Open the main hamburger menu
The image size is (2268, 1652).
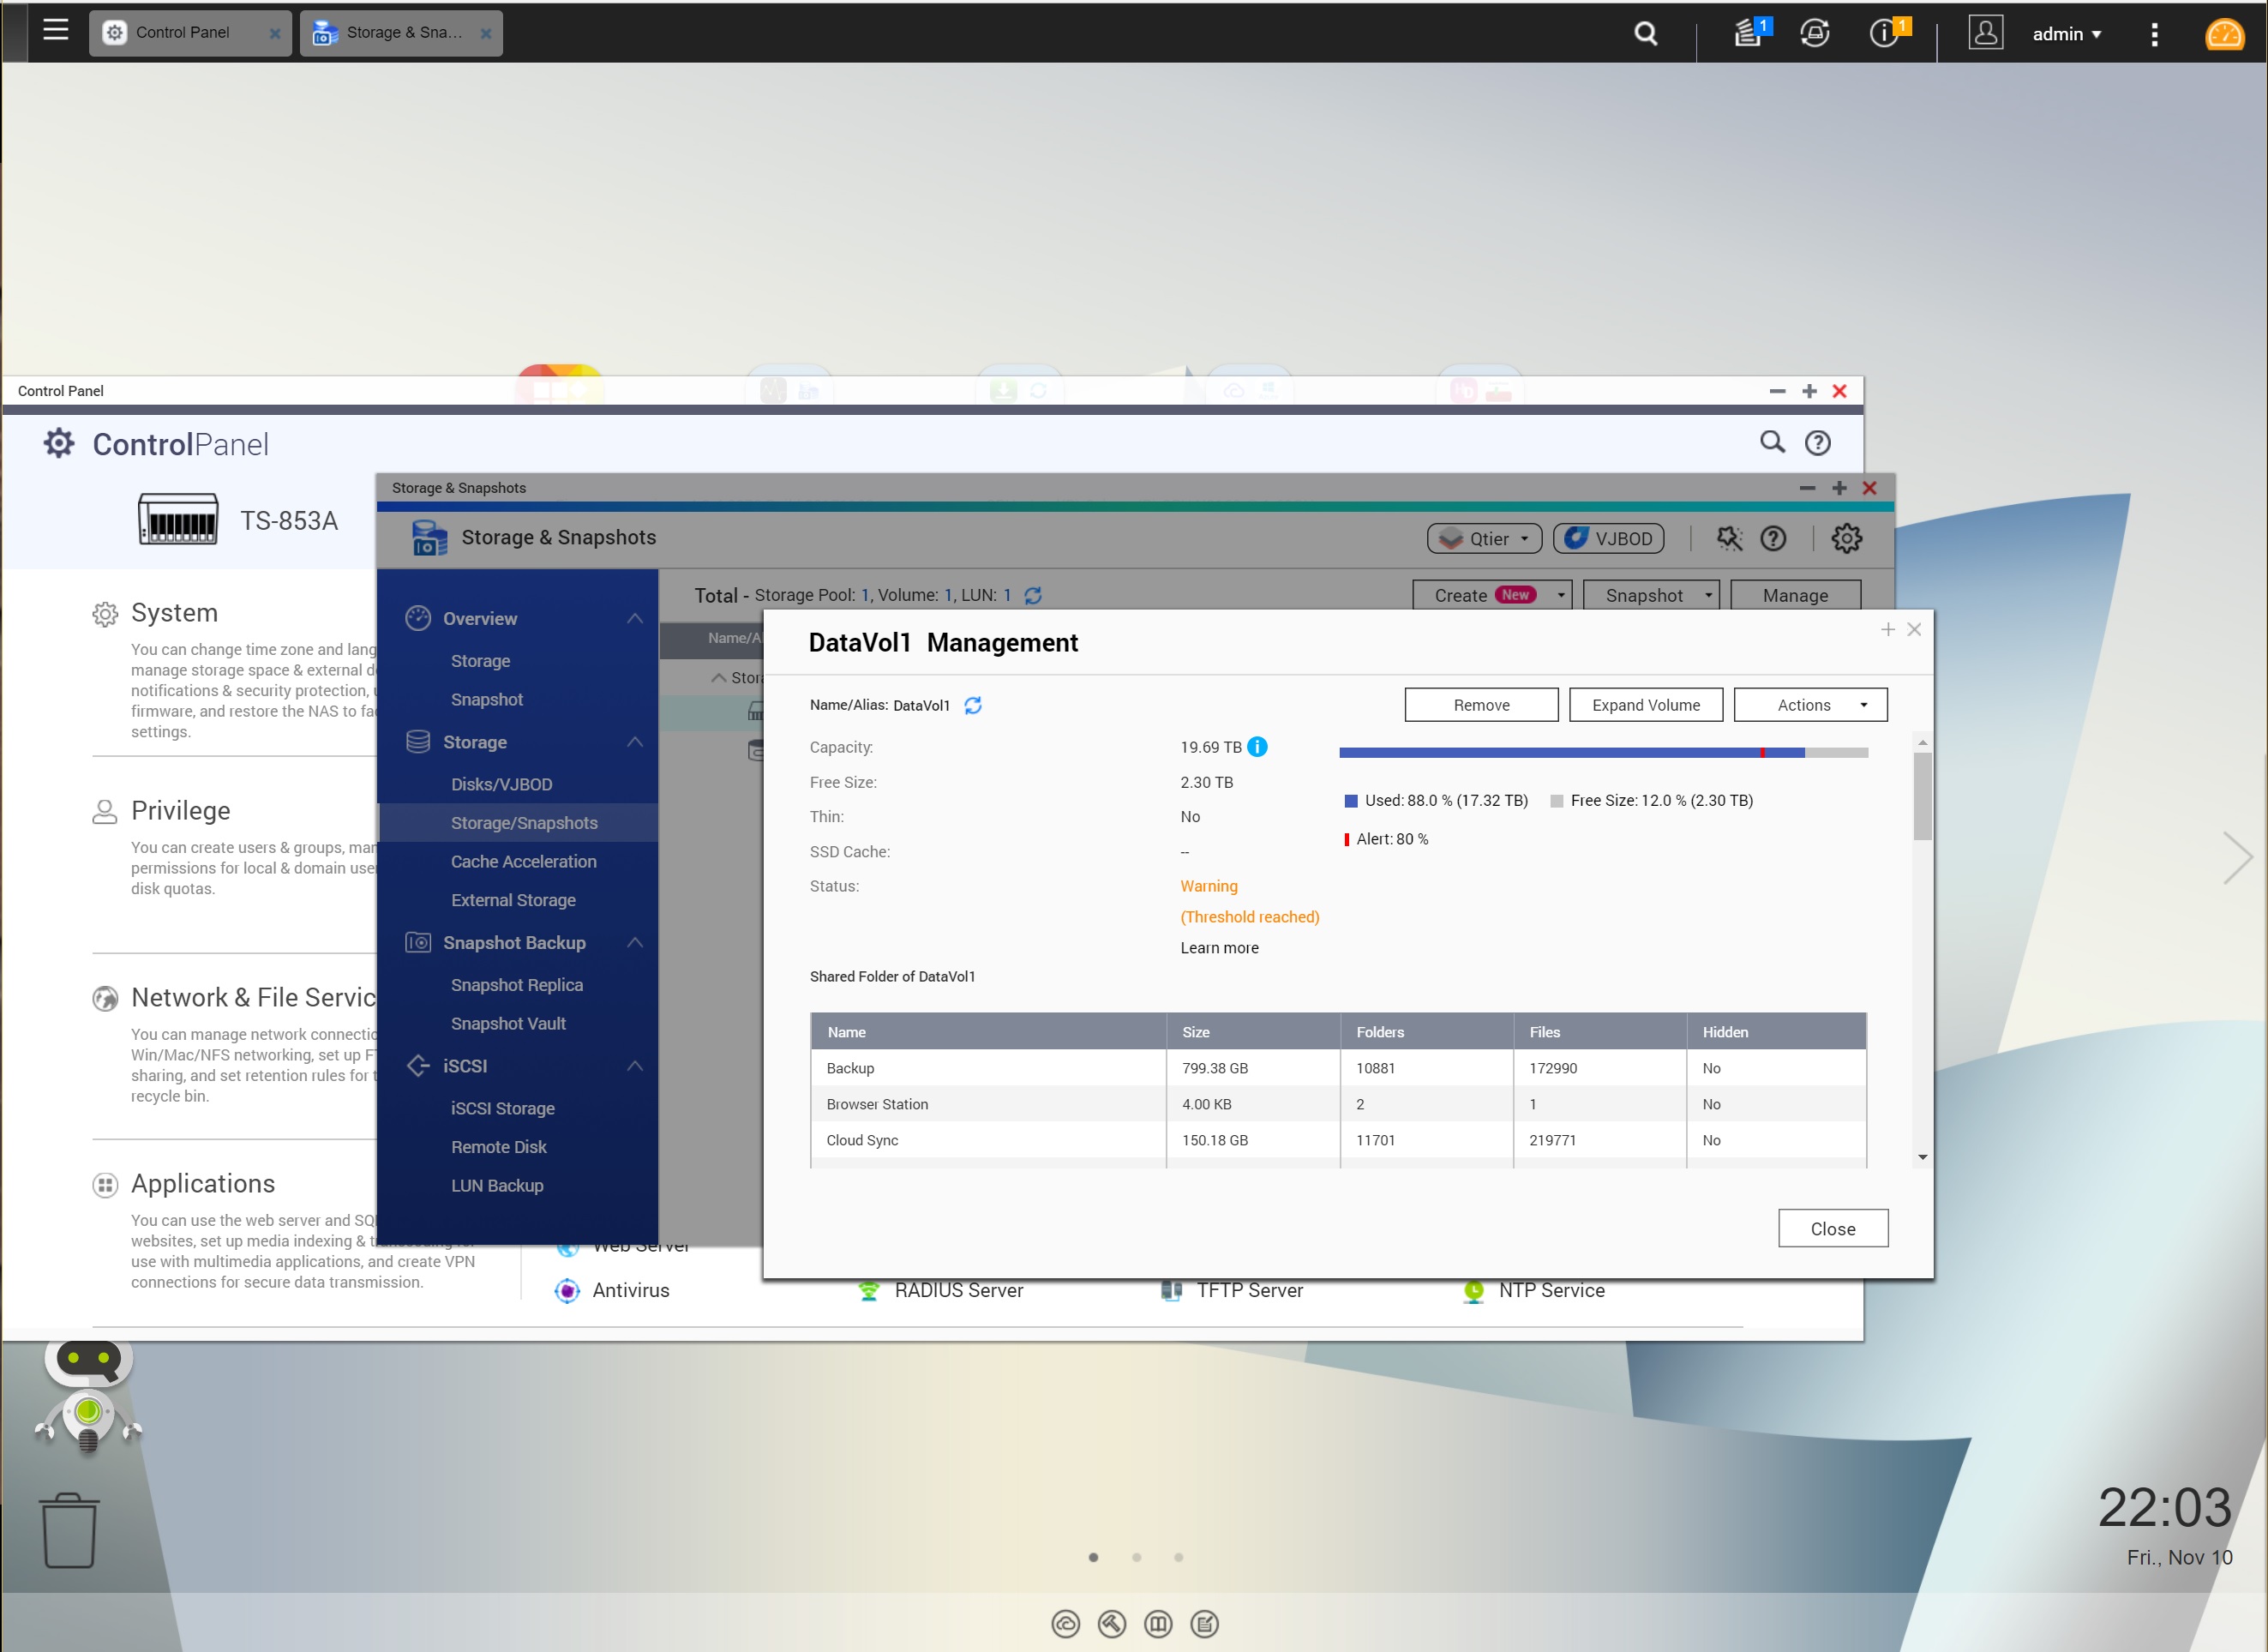tap(56, 30)
